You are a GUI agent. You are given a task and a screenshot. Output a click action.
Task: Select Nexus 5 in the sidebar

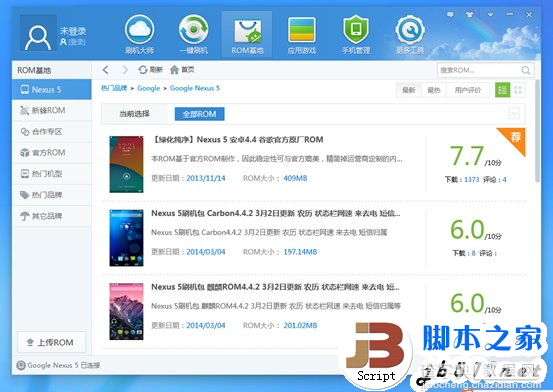(51, 89)
